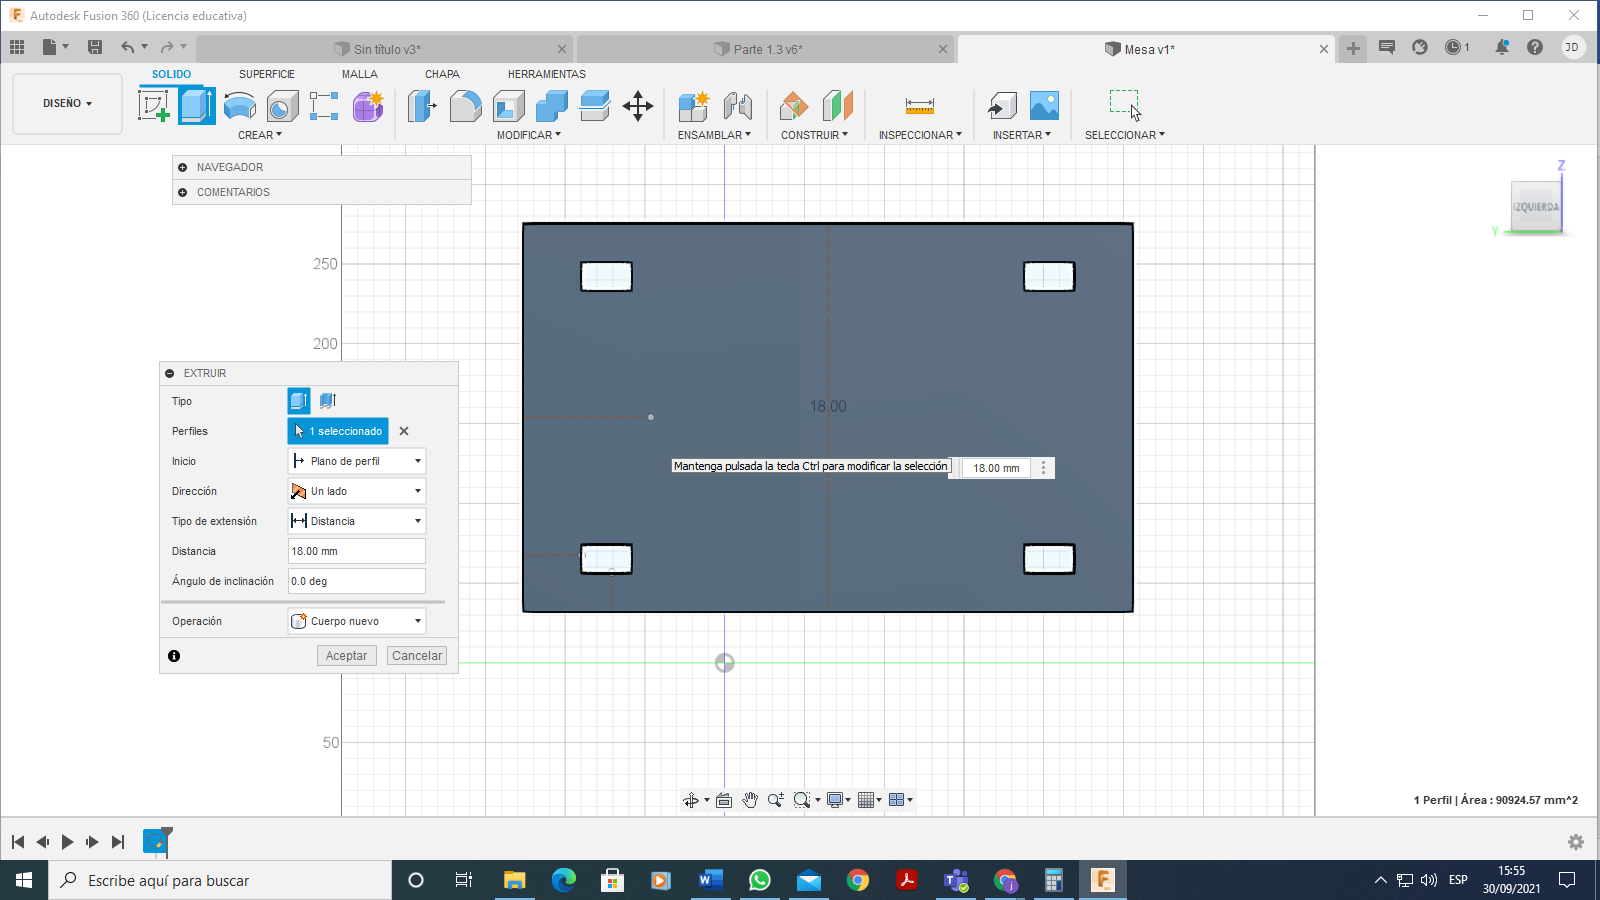This screenshot has height=900, width=1600.
Task: Undo the last action
Action: tap(127, 47)
